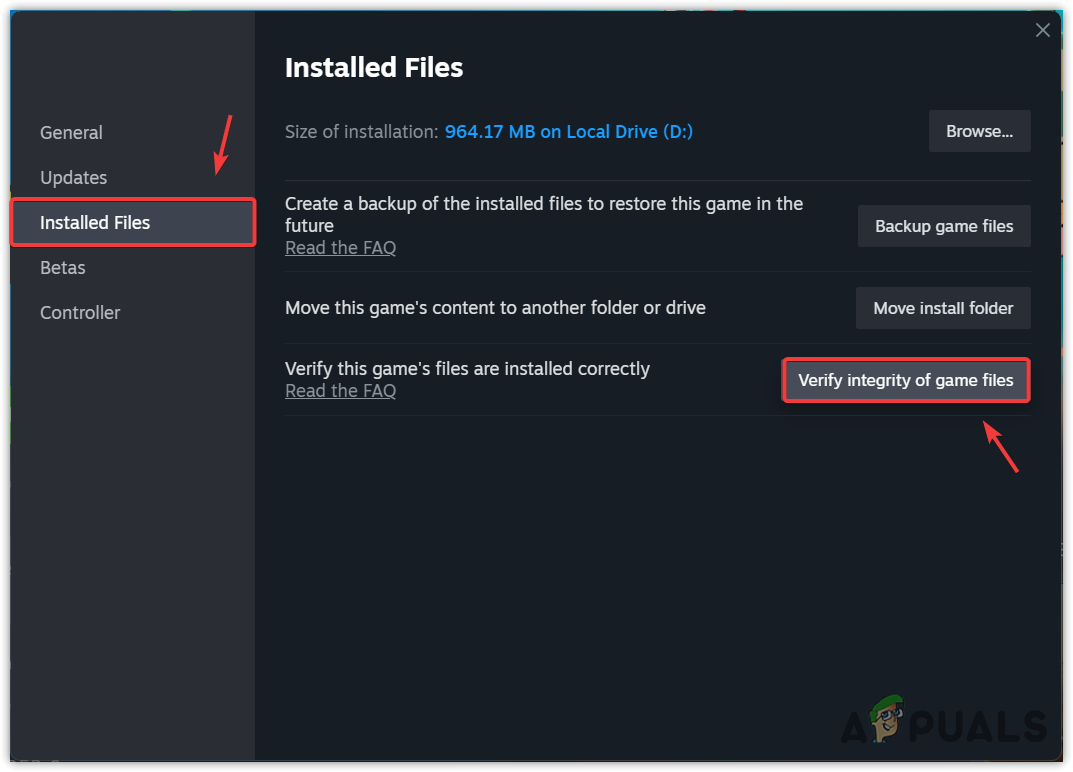The height and width of the screenshot is (772, 1073).
Task: Click the Installed Files page heading
Action: pos(374,67)
